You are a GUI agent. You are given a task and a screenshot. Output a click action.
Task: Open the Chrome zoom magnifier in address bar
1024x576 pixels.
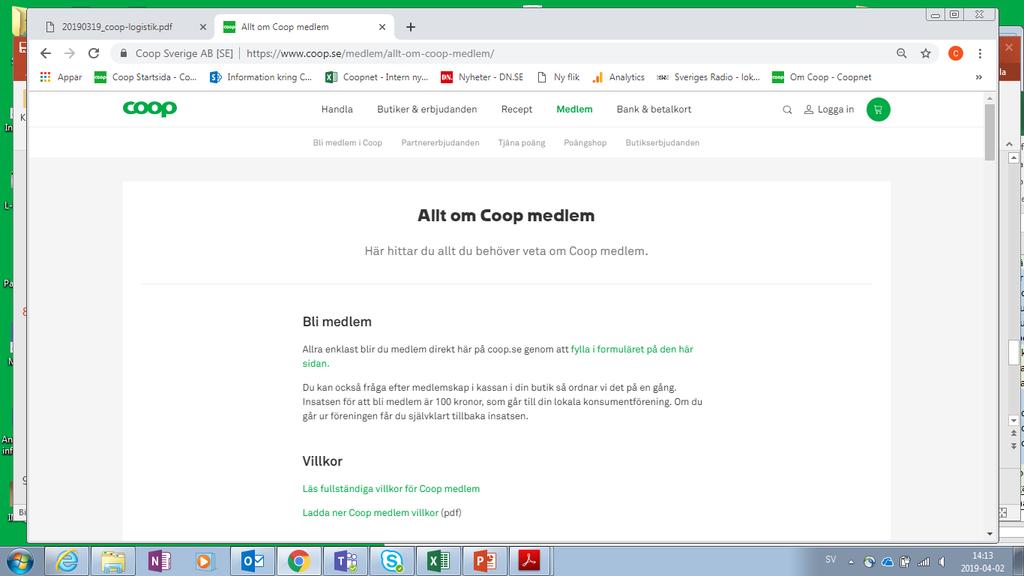tap(901, 54)
